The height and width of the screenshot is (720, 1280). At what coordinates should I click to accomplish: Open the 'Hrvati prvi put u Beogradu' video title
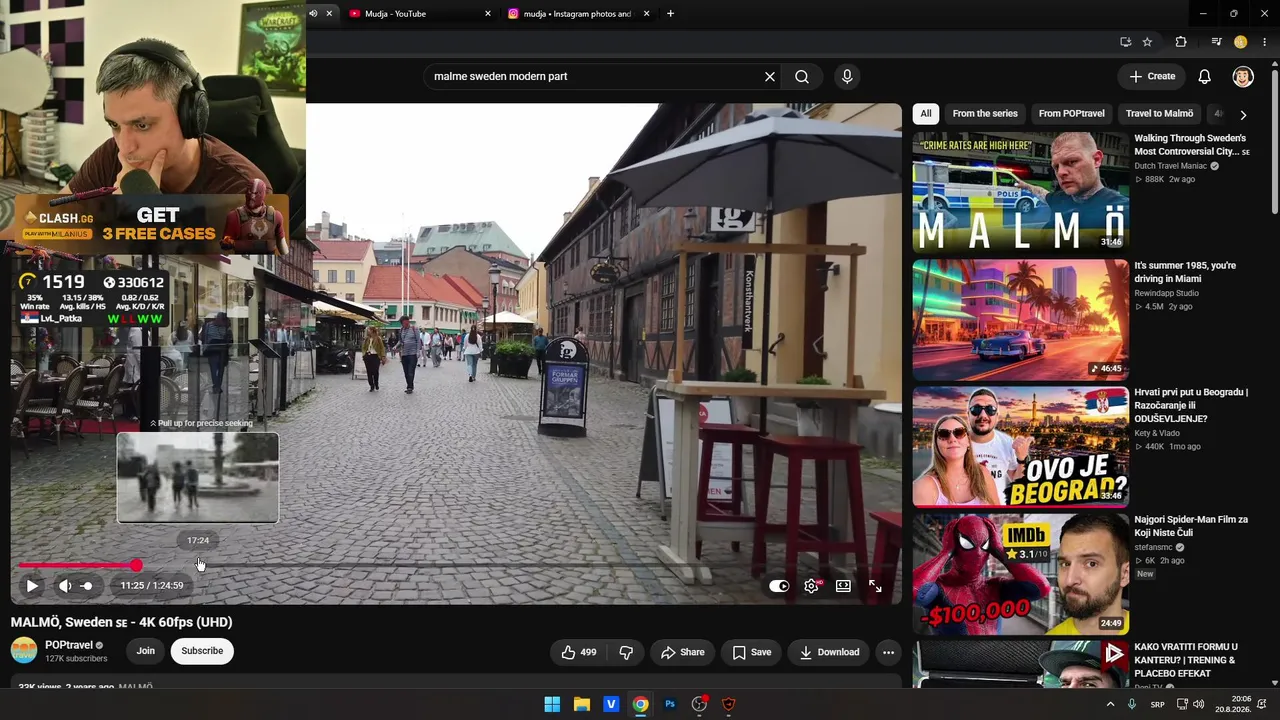(1191, 405)
